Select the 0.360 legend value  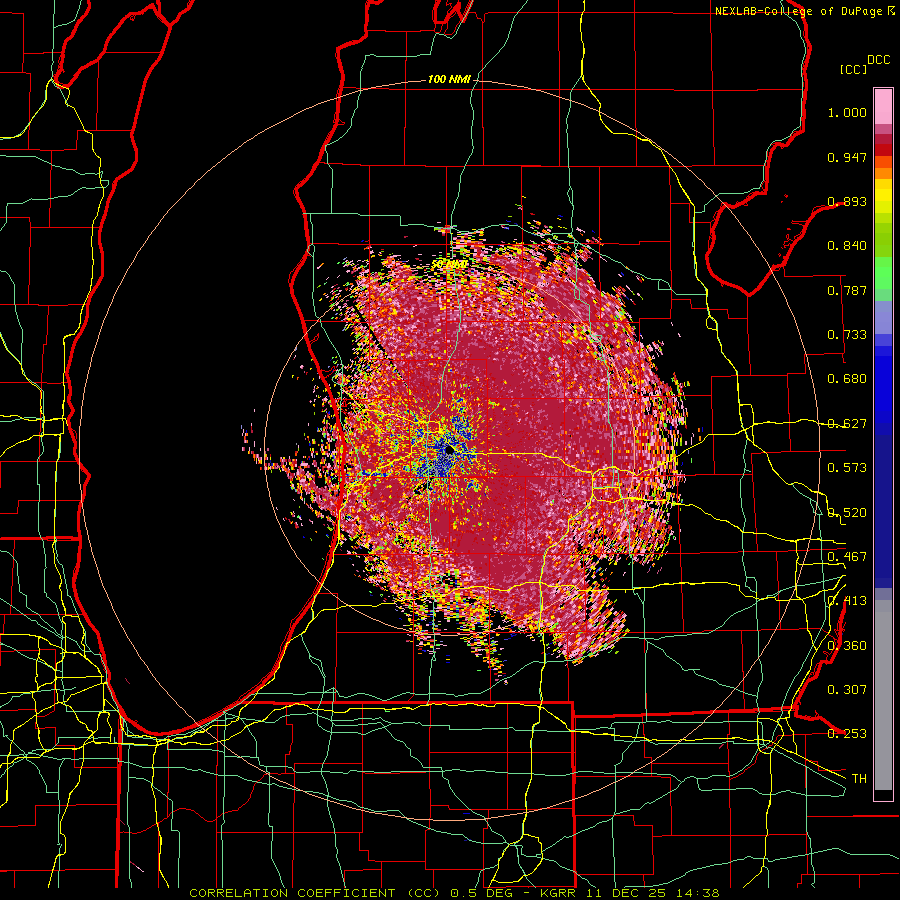coord(847,646)
